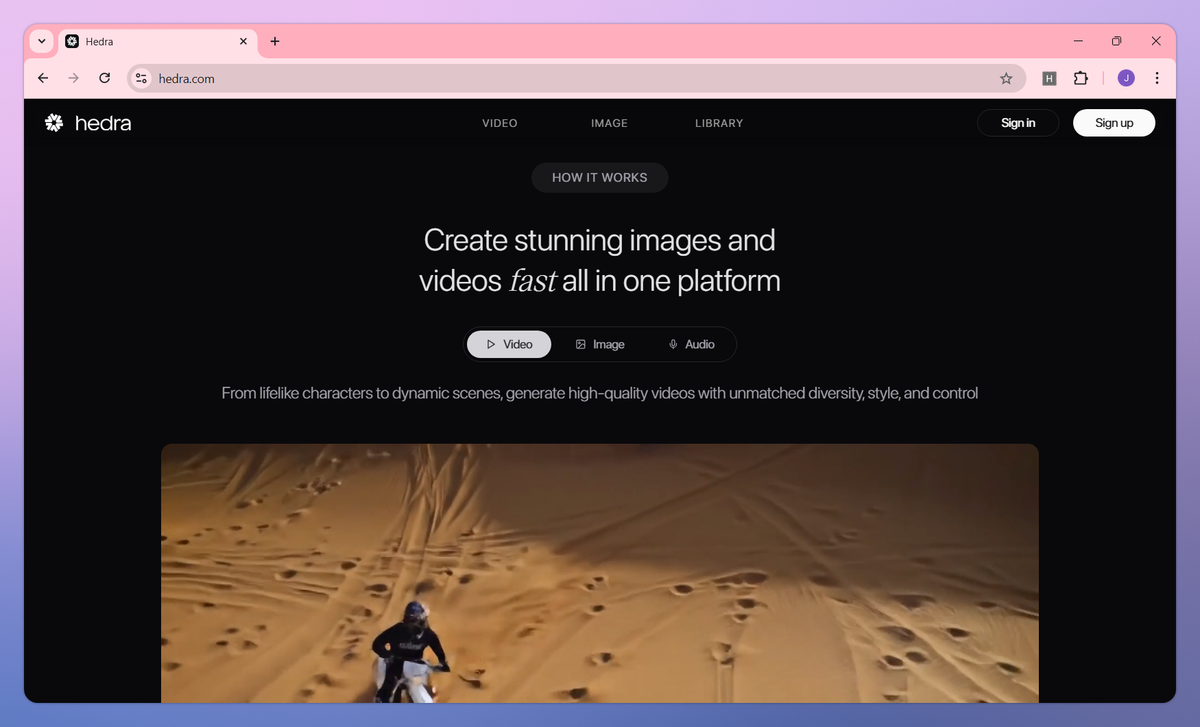1200x727 pixels.
Task: Open the LIBRARY nav menu
Action: [719, 123]
